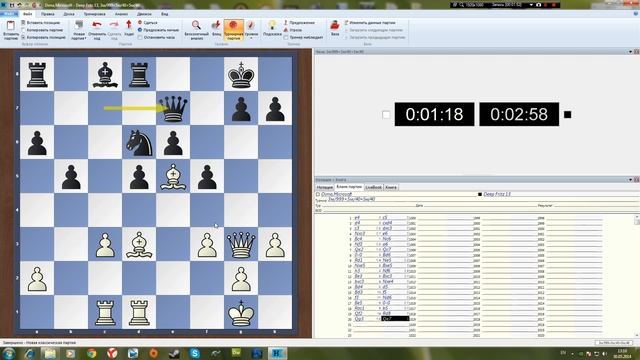The height and width of the screenshot is (360, 640).
Task: Click the black queen on e7
Action: tap(173, 108)
